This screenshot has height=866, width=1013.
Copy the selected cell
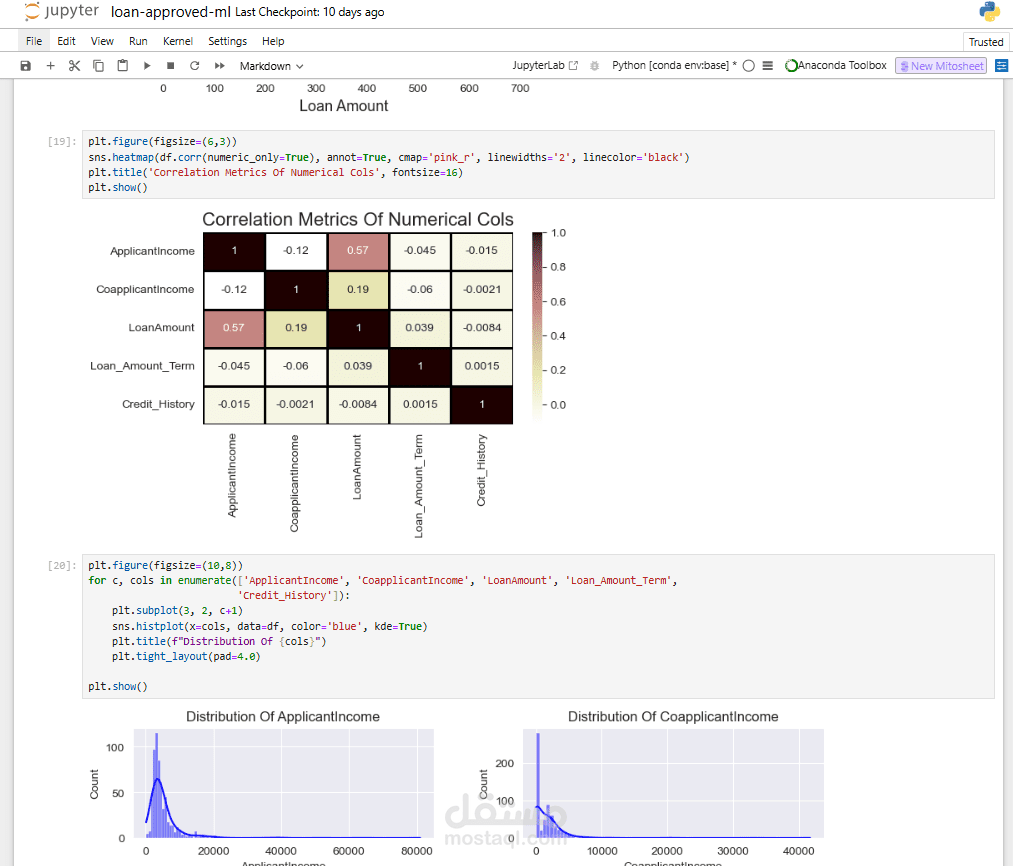click(98, 66)
